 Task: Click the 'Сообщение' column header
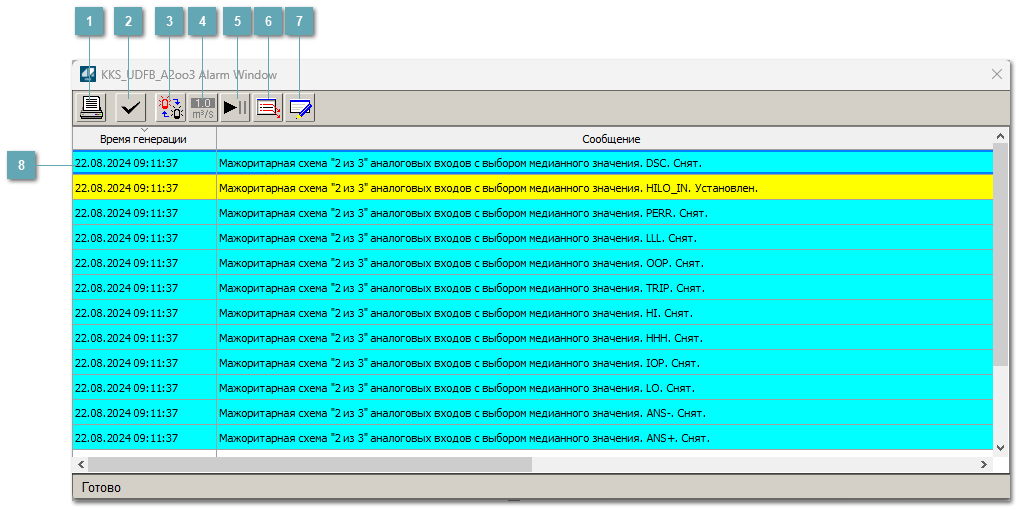(x=611, y=139)
